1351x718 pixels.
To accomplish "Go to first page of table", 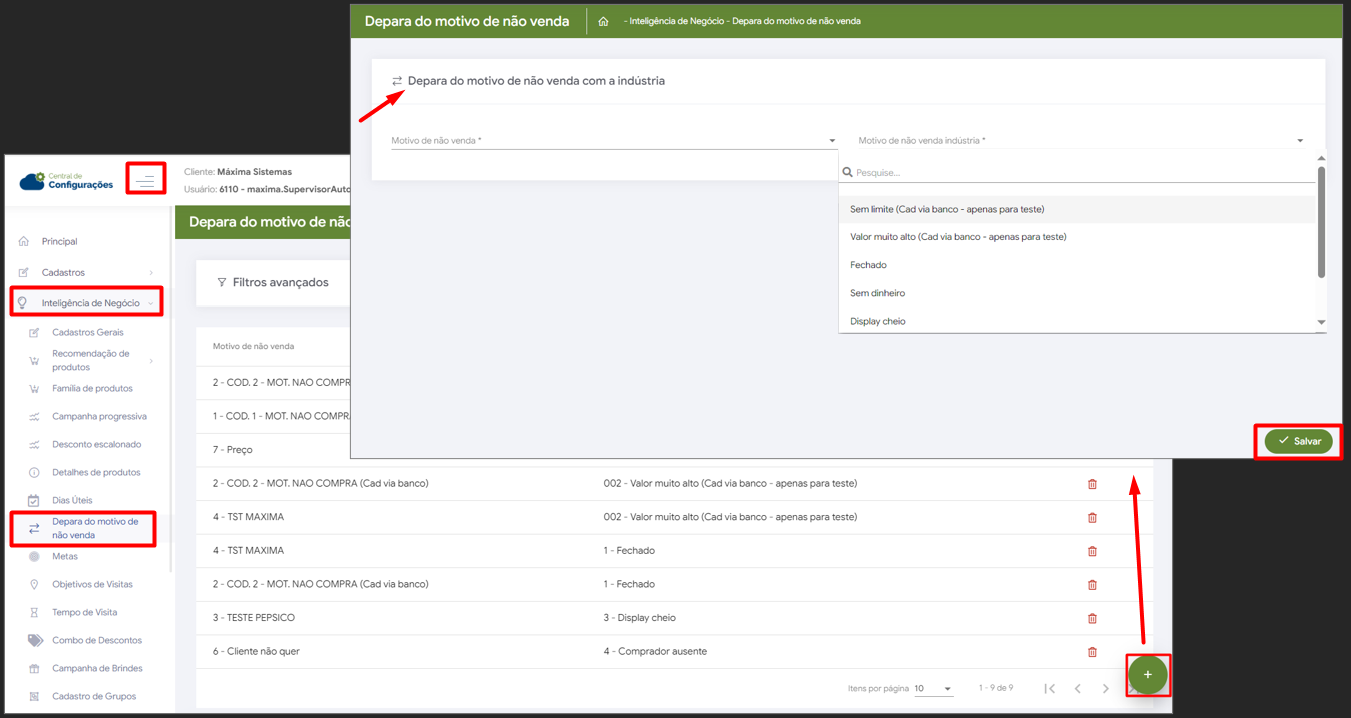I will (1049, 689).
